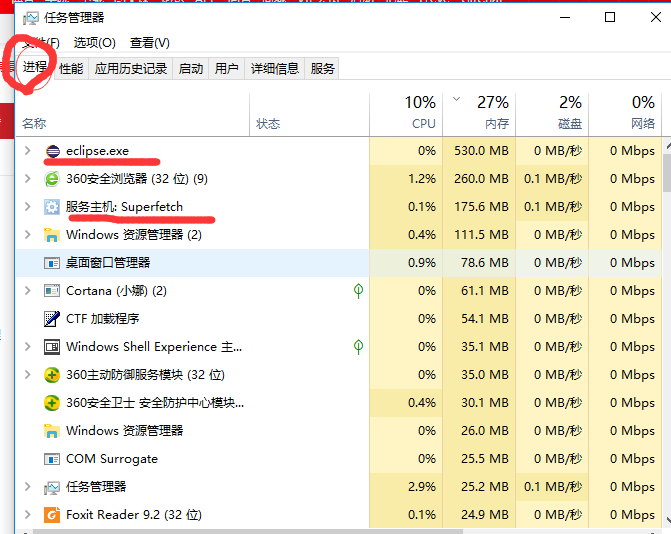Click the 360安全浏览器 green browser icon
The height and width of the screenshot is (534, 671).
click(x=52, y=179)
